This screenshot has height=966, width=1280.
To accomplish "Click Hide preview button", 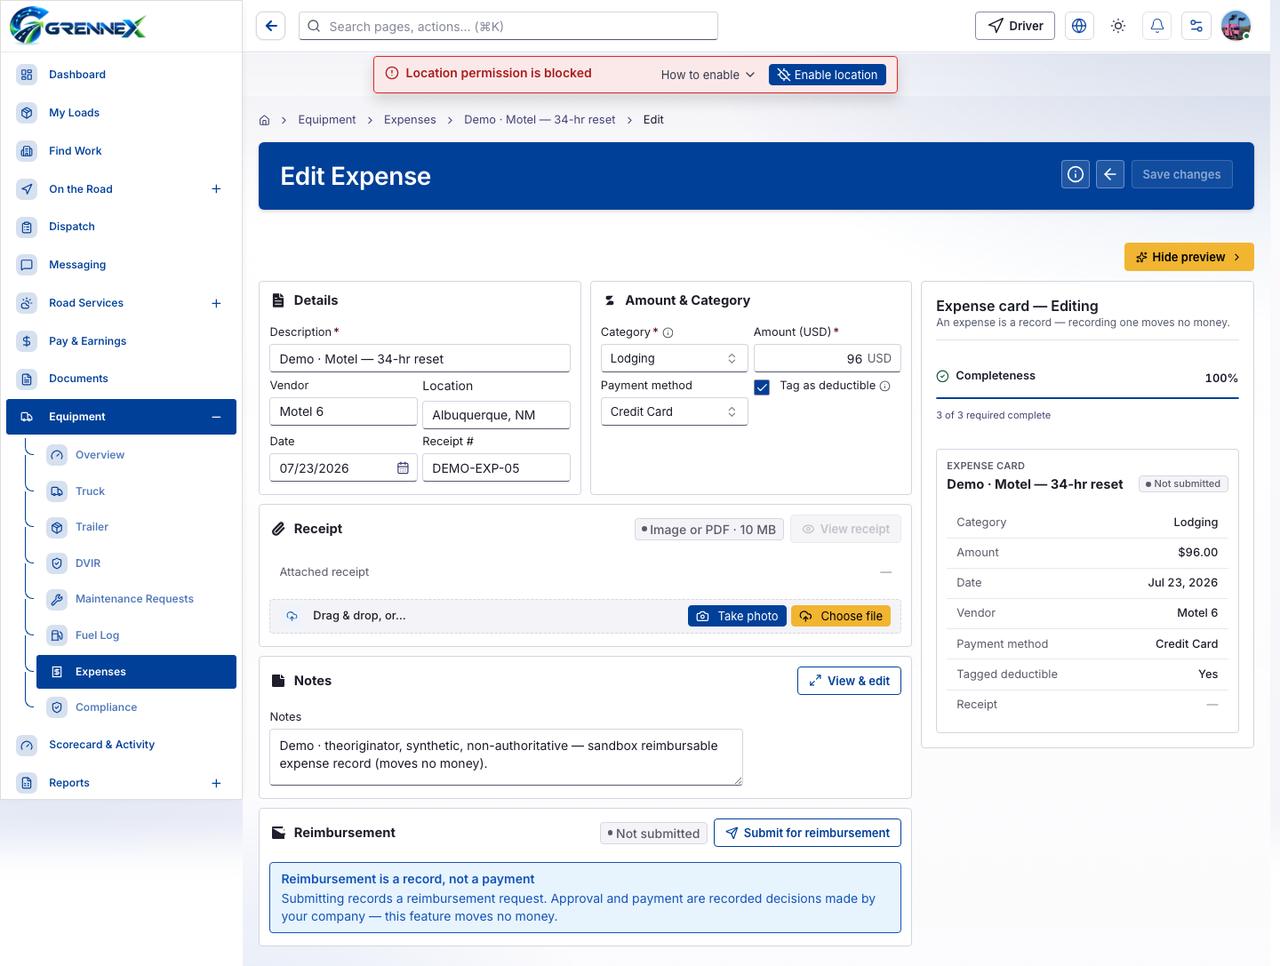I will tap(1189, 257).
